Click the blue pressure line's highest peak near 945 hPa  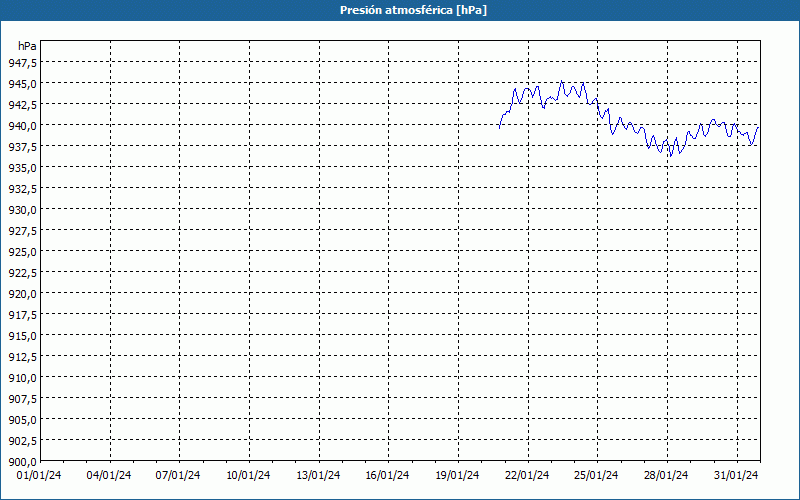(561, 81)
